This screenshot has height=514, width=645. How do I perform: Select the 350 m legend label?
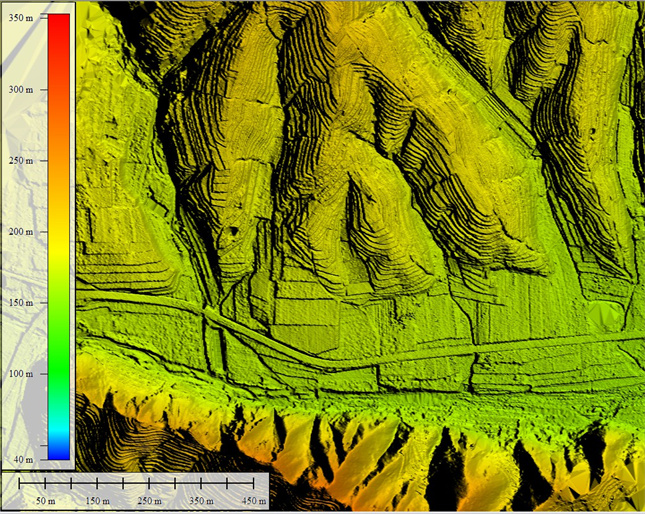pyautogui.click(x=21, y=18)
